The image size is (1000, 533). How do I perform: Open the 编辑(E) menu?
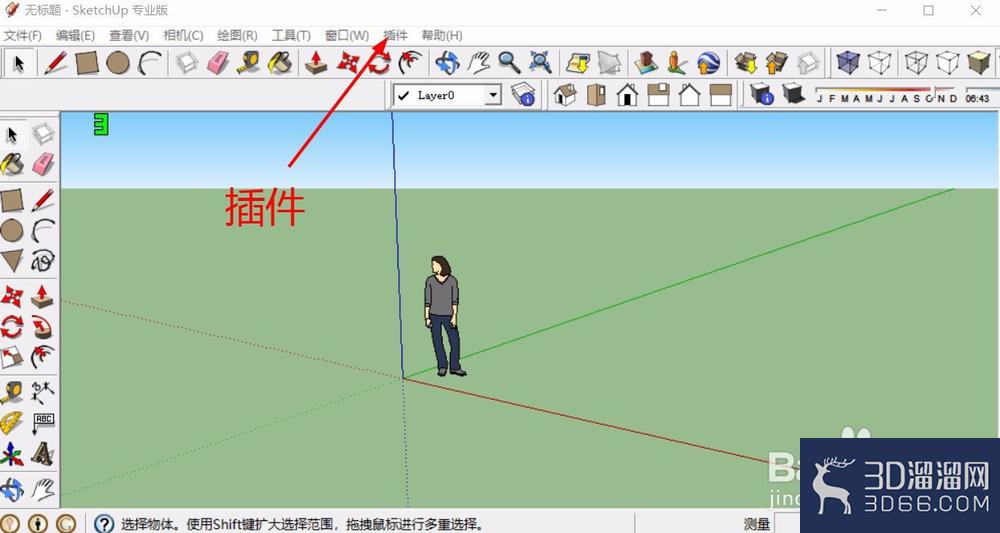click(x=75, y=36)
